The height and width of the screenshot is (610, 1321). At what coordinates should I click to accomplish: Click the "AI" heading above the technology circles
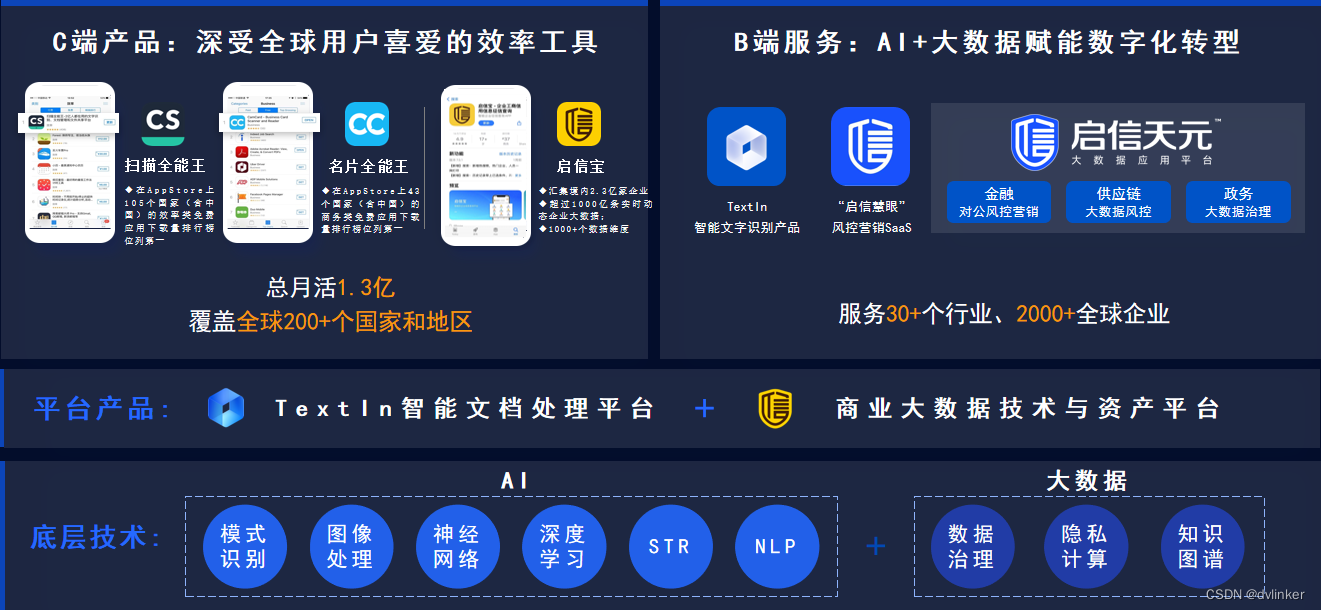click(514, 481)
